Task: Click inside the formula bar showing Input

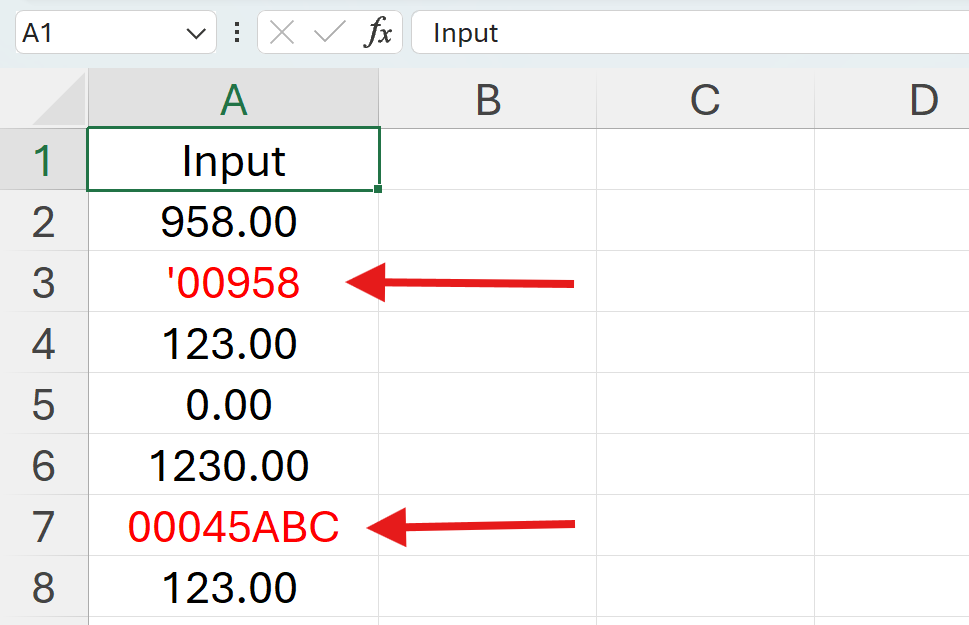Action: pos(690,33)
